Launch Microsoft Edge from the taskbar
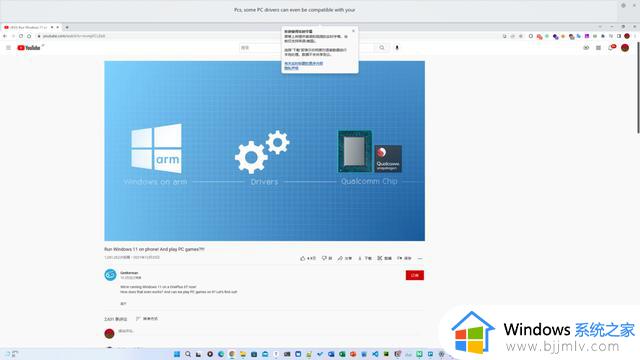This screenshot has height=360, width=640. (221, 354)
